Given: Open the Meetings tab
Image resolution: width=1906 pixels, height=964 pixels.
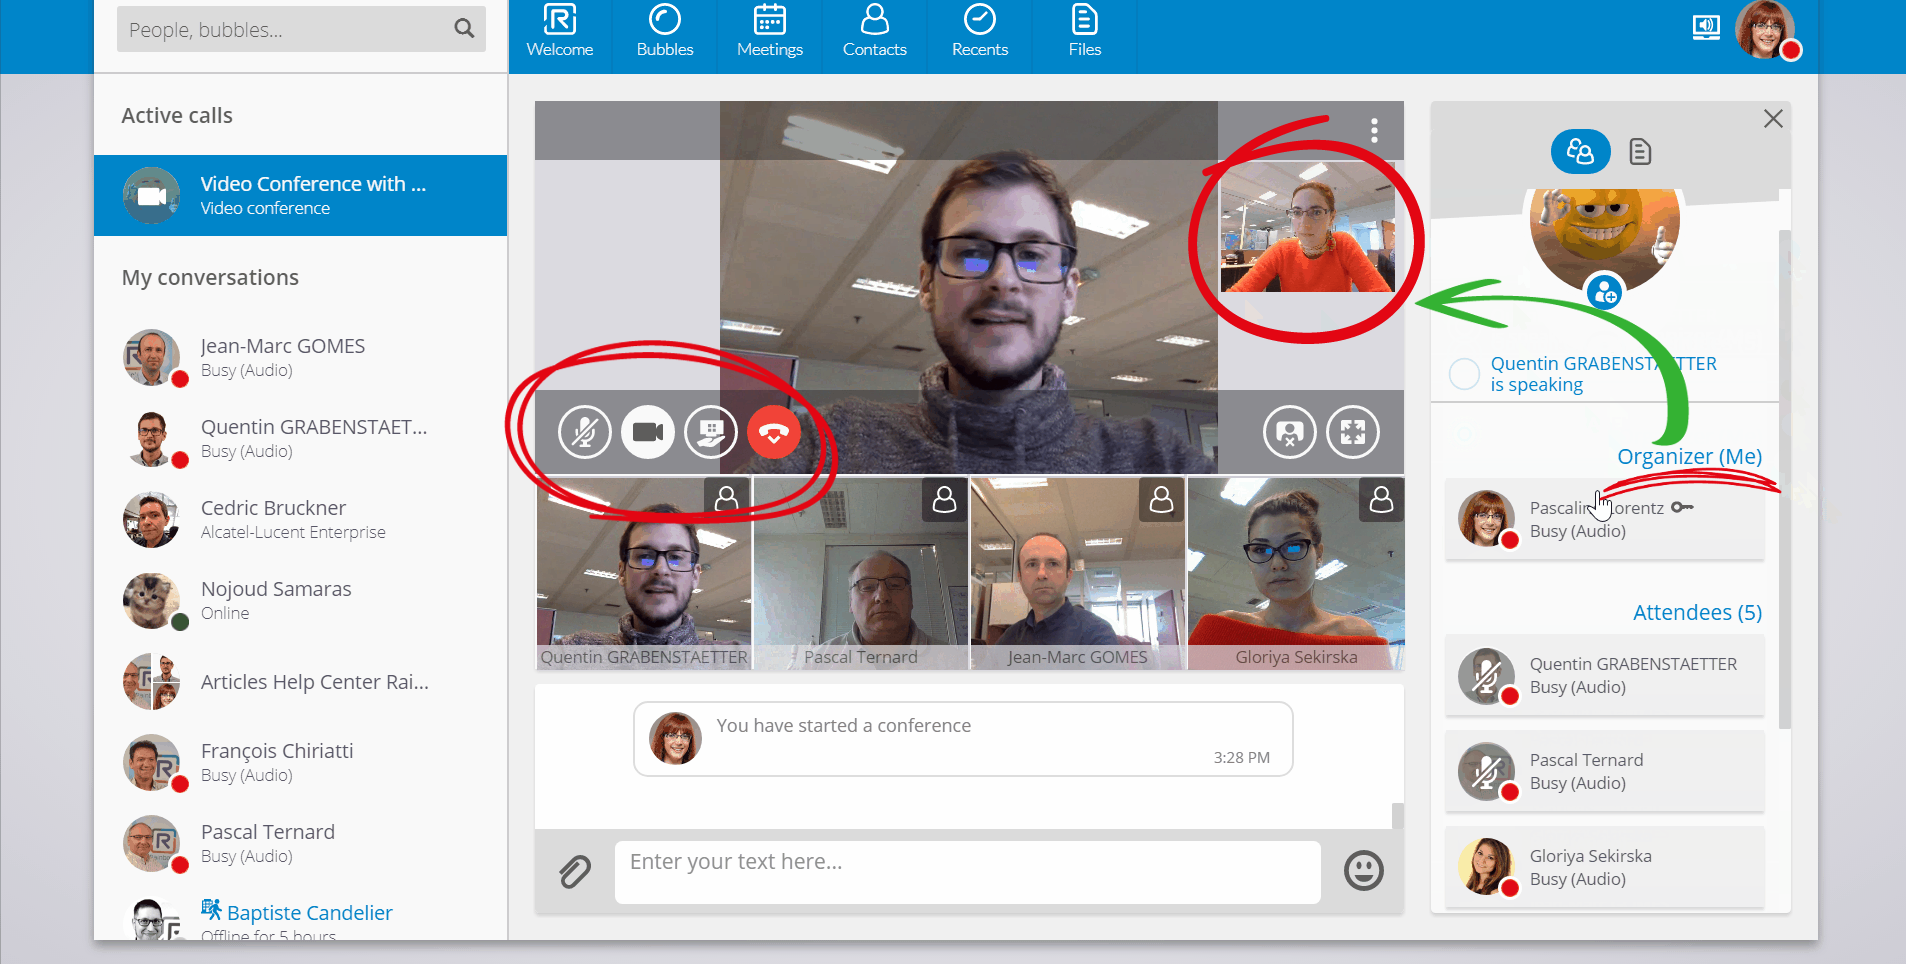Looking at the screenshot, I should pos(770,32).
